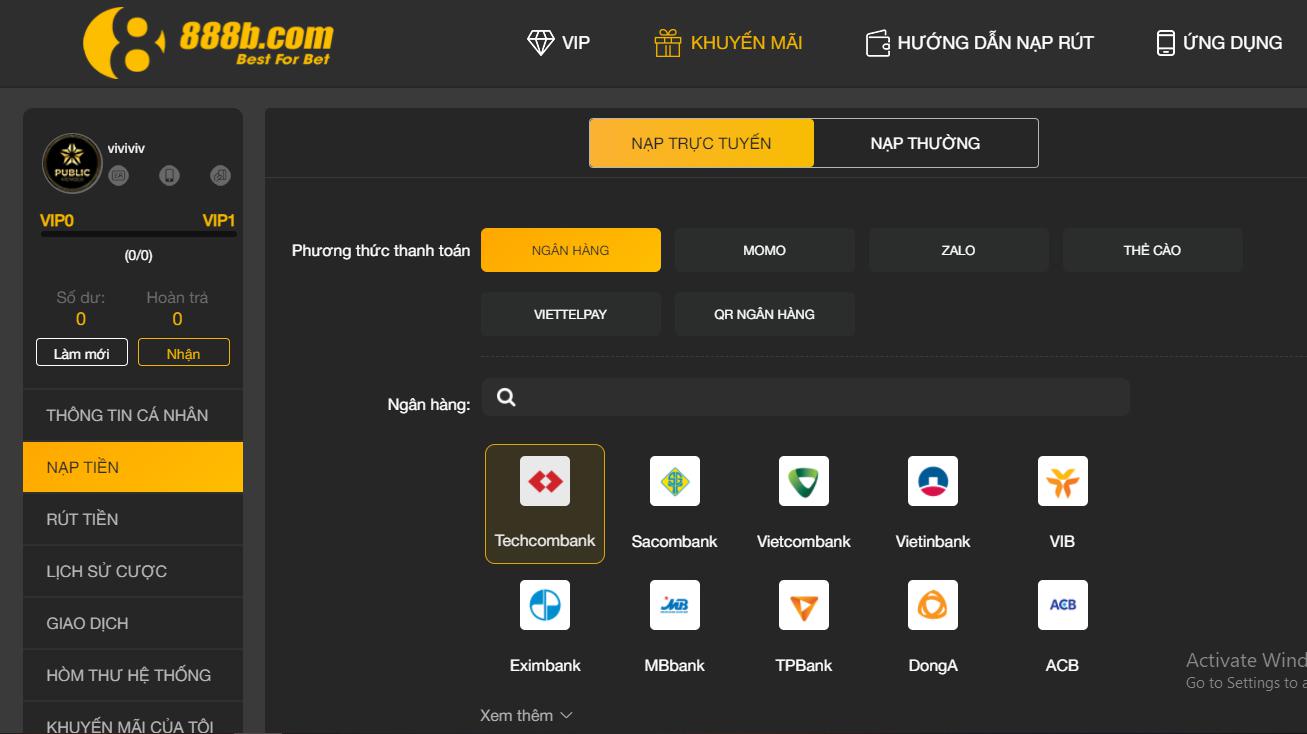Viewport: 1307px width, 734px height.
Task: Click the bank card verification icon
Action: pos(221,176)
